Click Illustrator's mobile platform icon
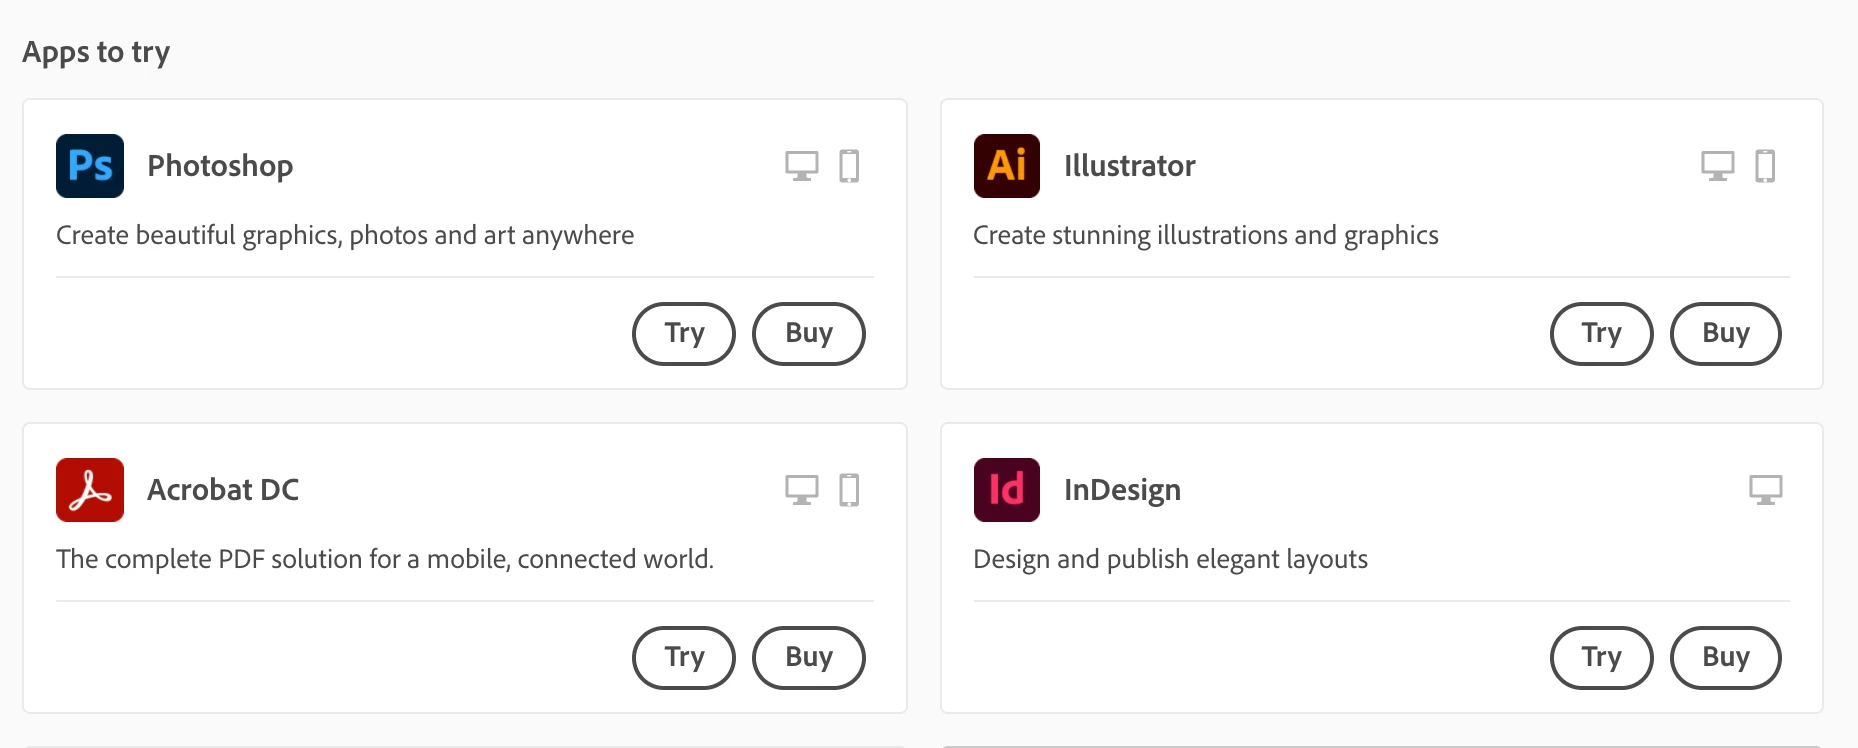The image size is (1858, 748). click(x=1766, y=166)
